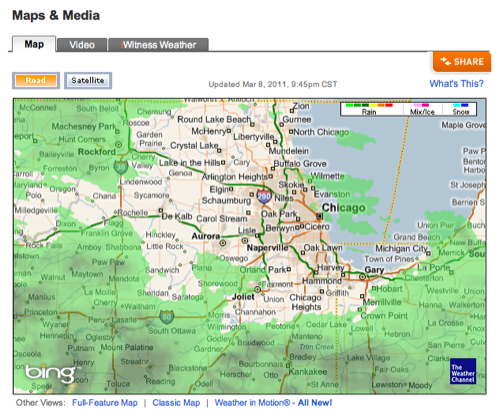Image resolution: width=500 pixels, height=412 pixels.
Task: Click the orange SHARE button
Action: 462,62
